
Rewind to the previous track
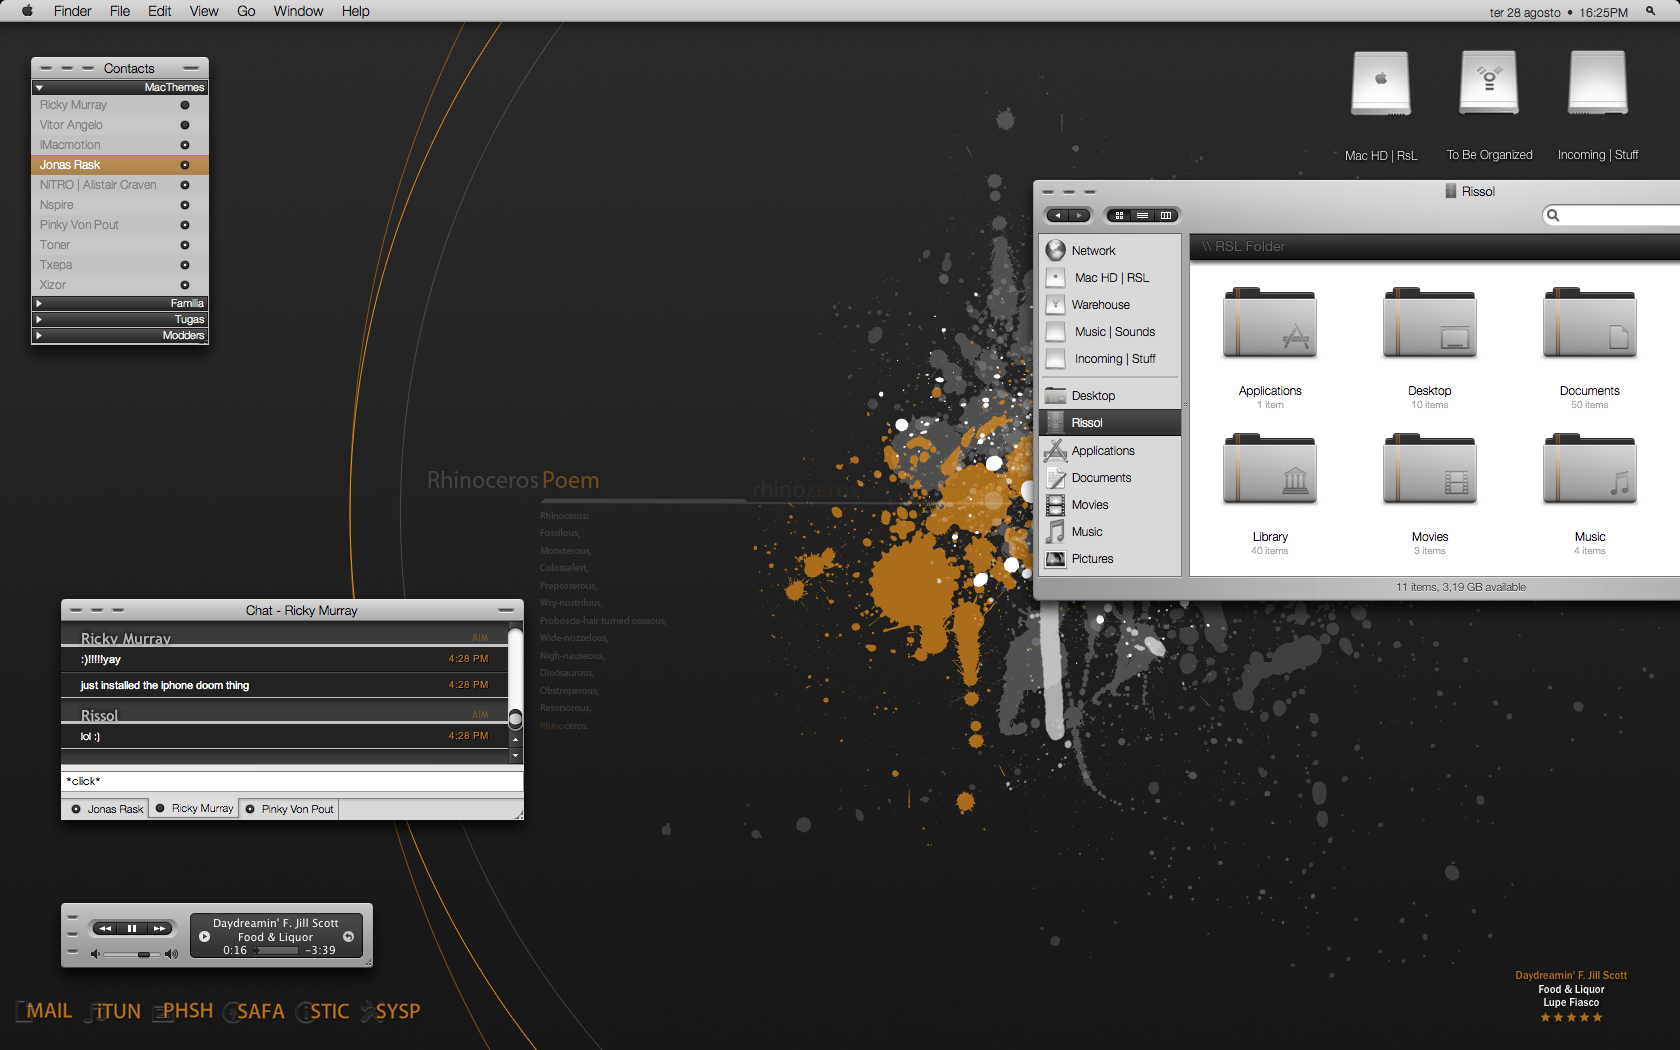click(105, 928)
